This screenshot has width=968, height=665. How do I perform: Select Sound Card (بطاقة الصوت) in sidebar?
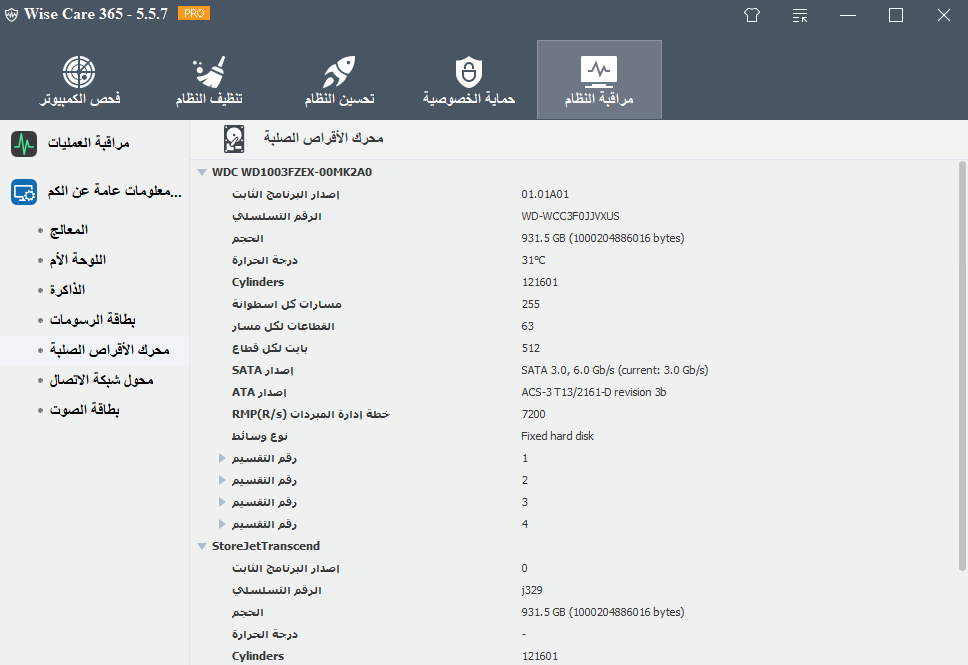pyautogui.click(x=85, y=410)
